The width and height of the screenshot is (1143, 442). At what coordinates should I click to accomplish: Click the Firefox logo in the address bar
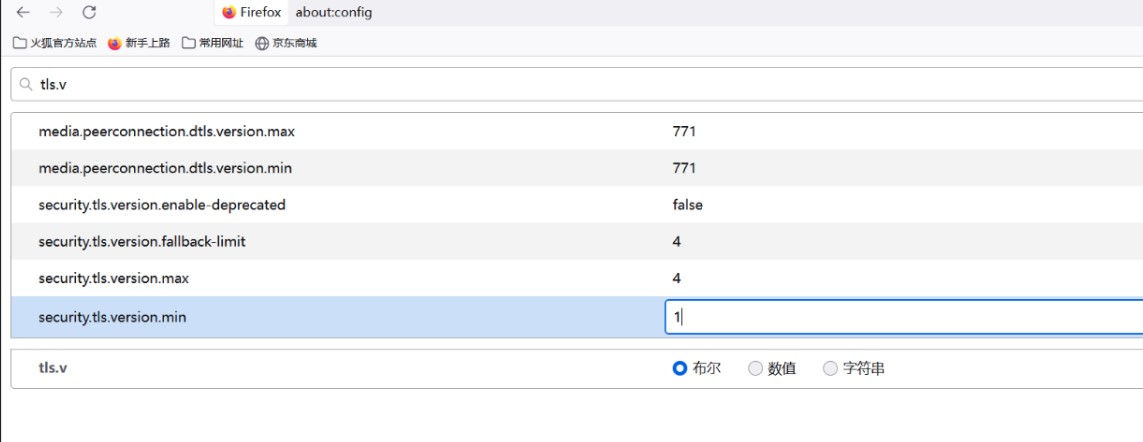[229, 13]
